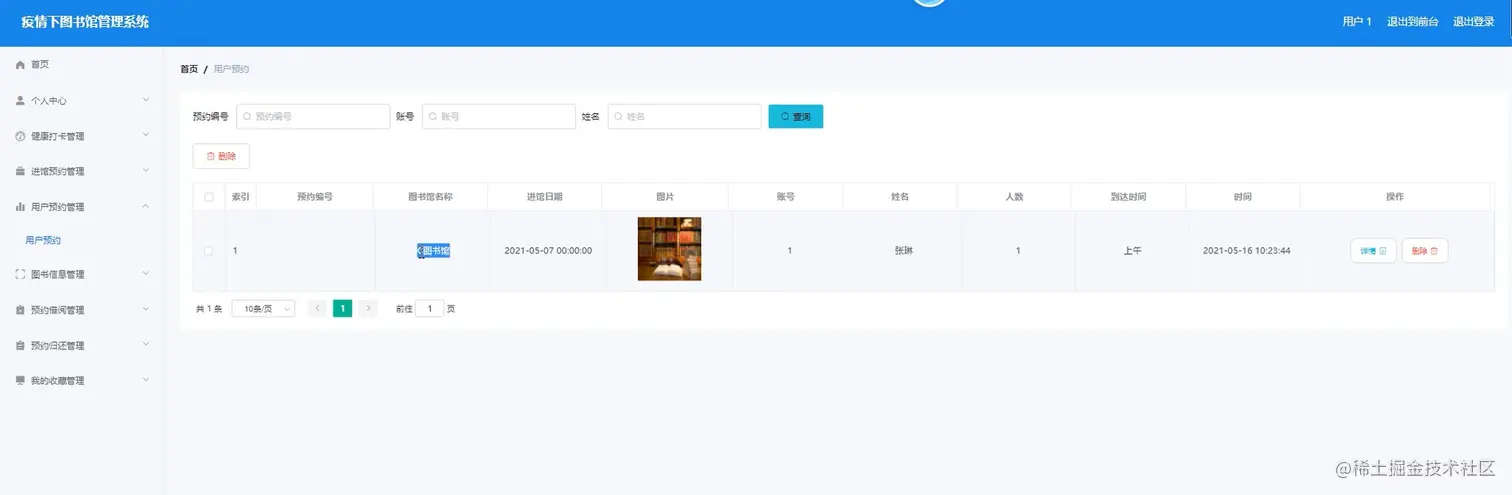This screenshot has width=1512, height=495.
Task: Click the 健康打卡管理 clock icon
Action: 20,136
